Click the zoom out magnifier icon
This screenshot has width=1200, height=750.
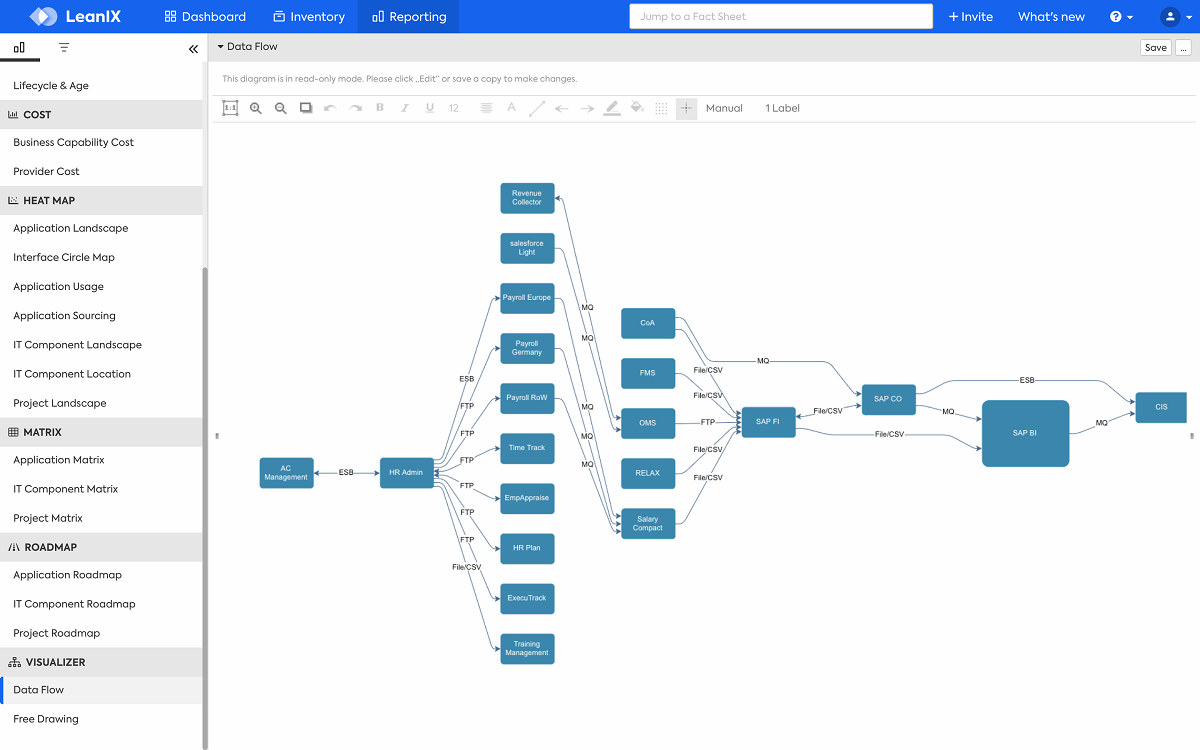[281, 108]
